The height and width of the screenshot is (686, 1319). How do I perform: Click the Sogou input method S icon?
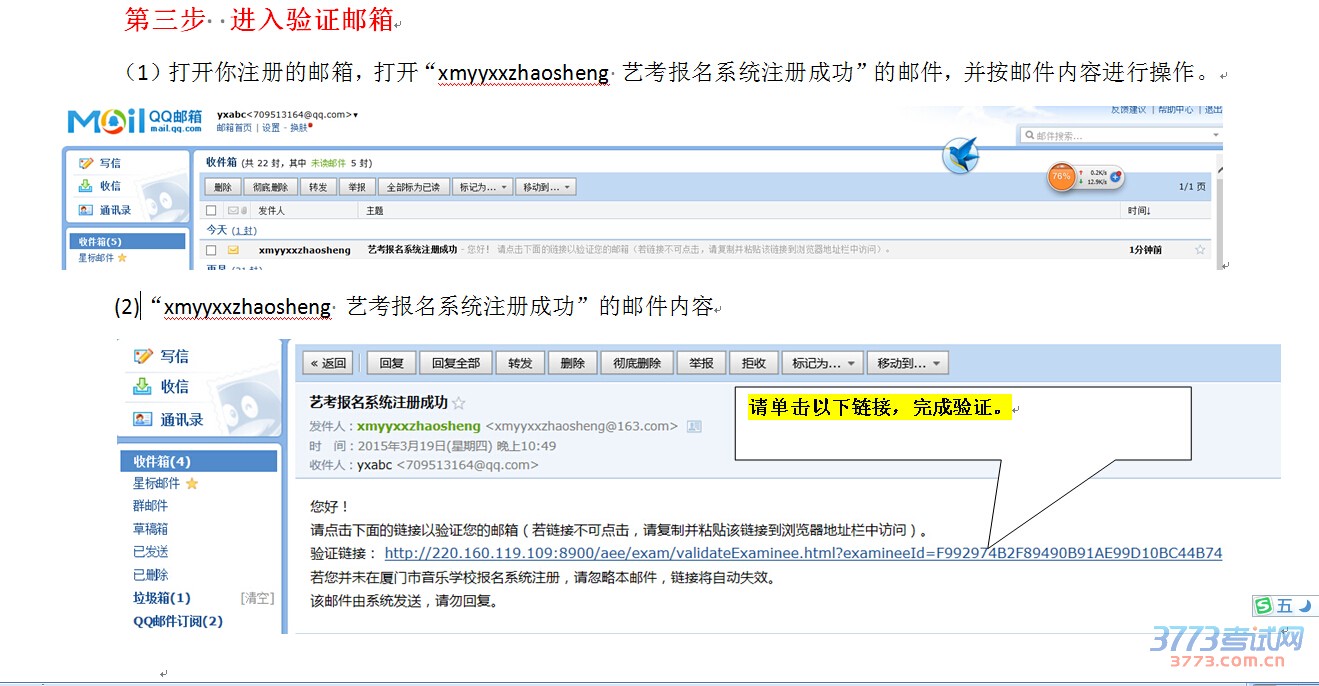(x=1265, y=606)
